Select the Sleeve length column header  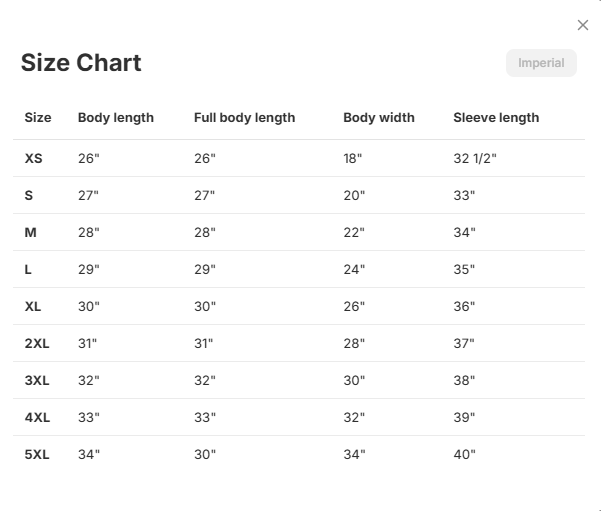pos(496,117)
